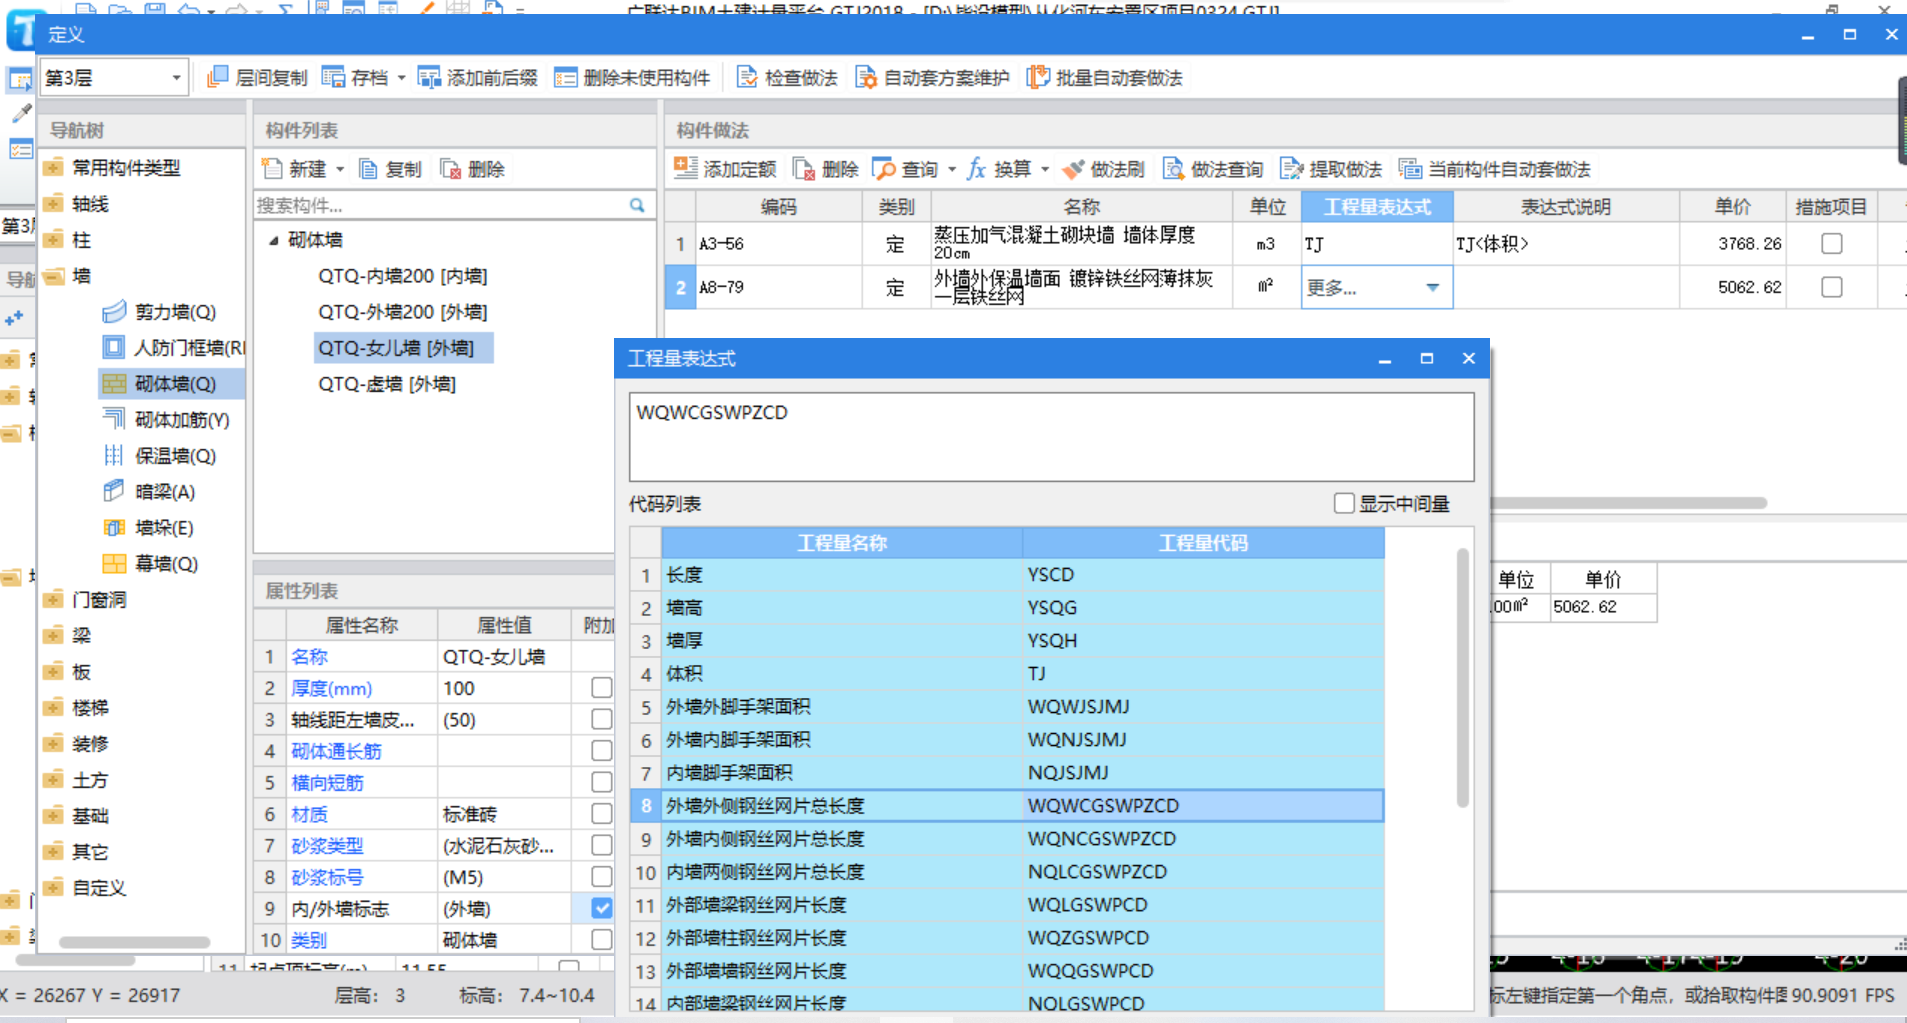Viewport: 1907px width, 1023px height.
Task: Click the 新建 component icon
Action: point(272,169)
